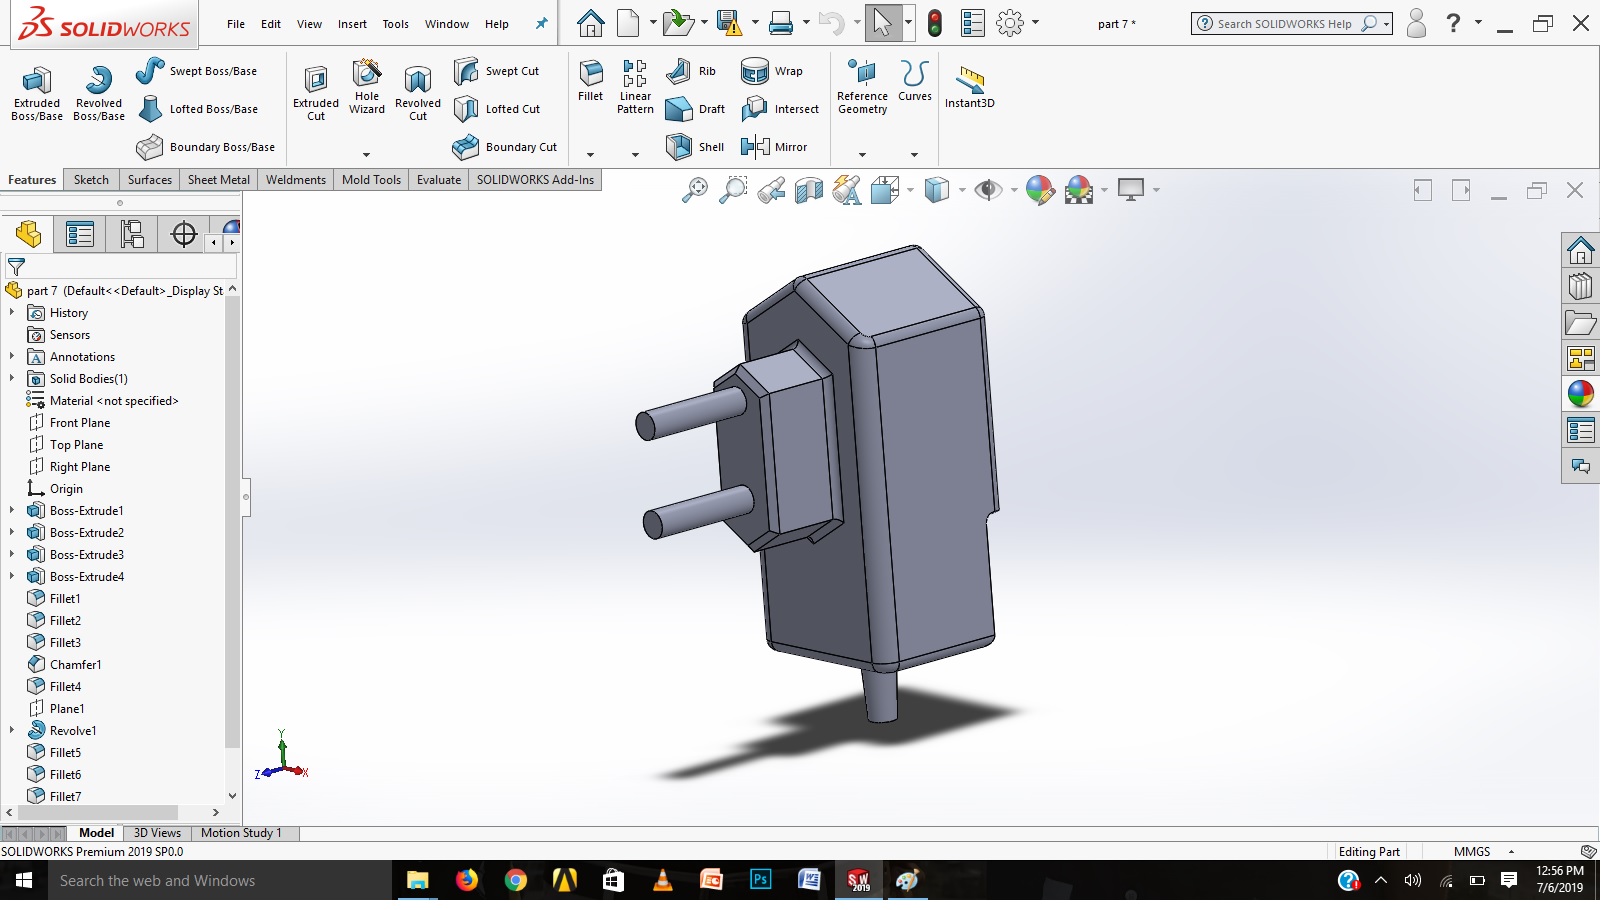Screen dimensions: 1602x910
Task: Activate the Shell feature
Action: coord(695,147)
